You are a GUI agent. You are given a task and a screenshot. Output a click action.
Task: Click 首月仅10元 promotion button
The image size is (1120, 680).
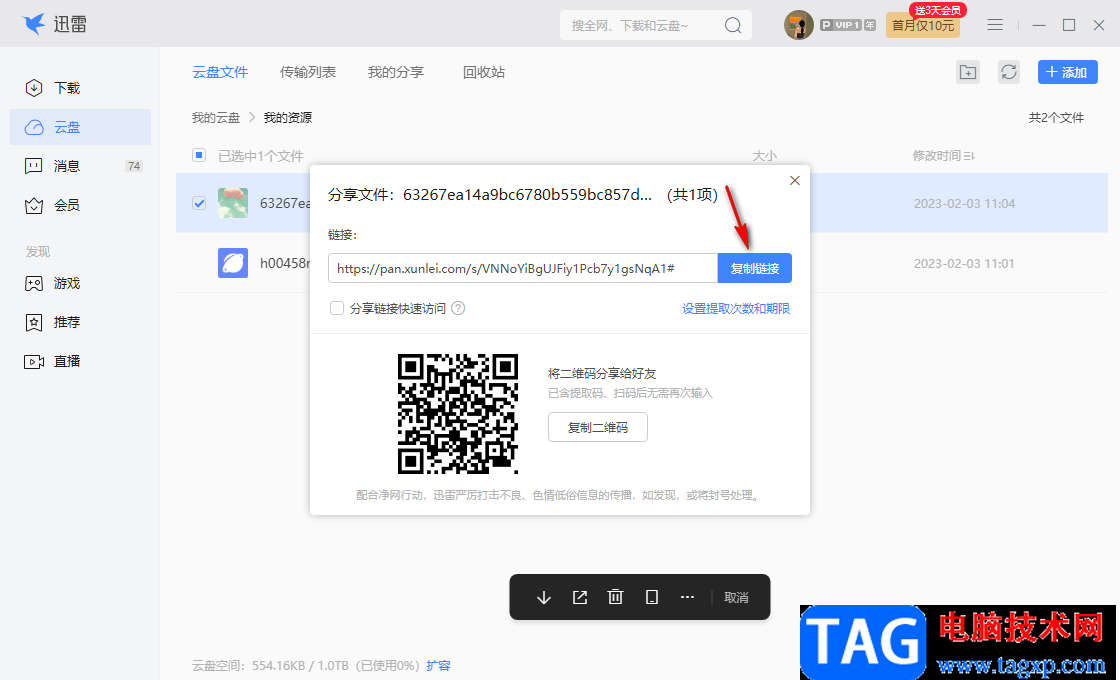point(923,25)
